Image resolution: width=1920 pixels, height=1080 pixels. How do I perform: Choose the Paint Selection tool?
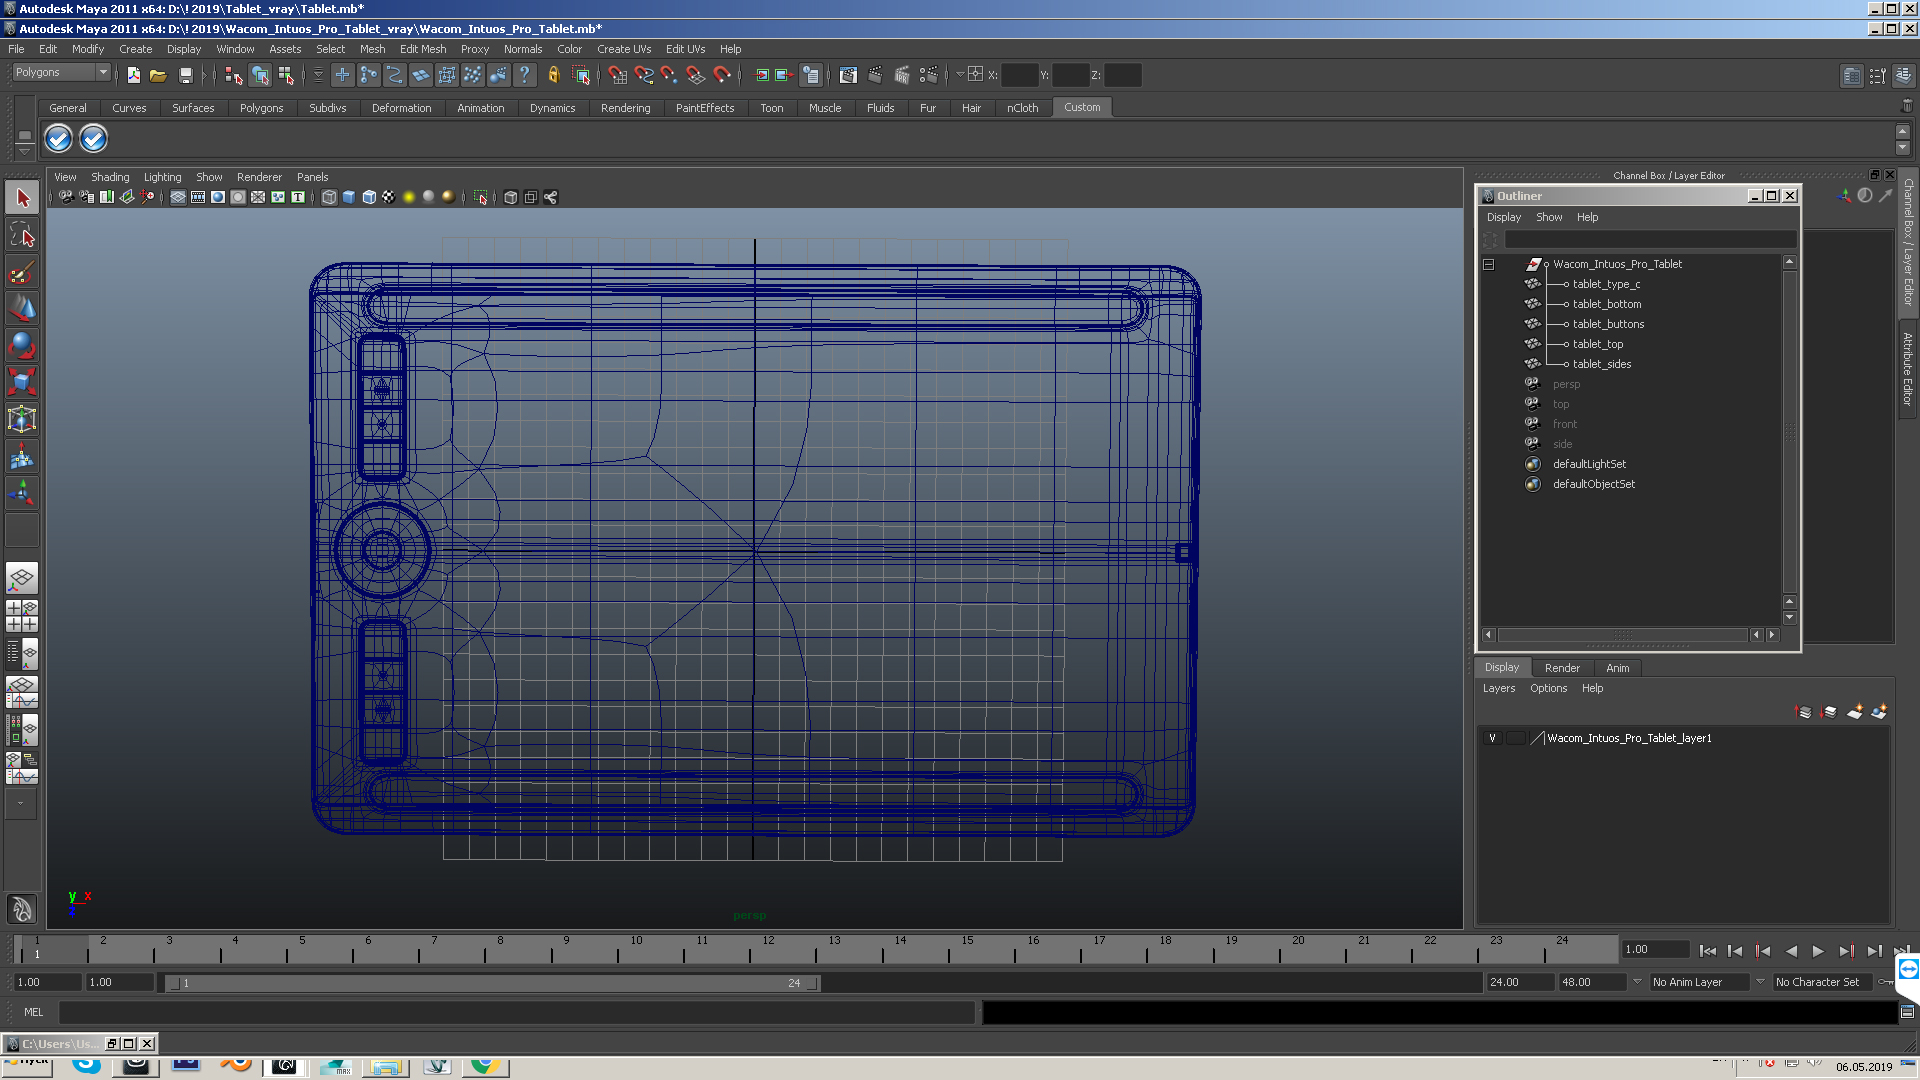pos(22,272)
